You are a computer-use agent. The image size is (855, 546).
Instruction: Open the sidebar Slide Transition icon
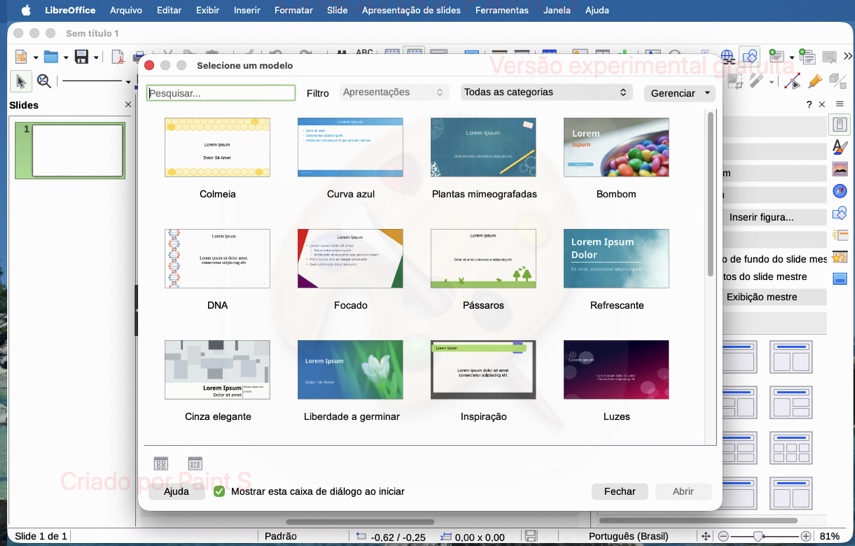point(840,235)
